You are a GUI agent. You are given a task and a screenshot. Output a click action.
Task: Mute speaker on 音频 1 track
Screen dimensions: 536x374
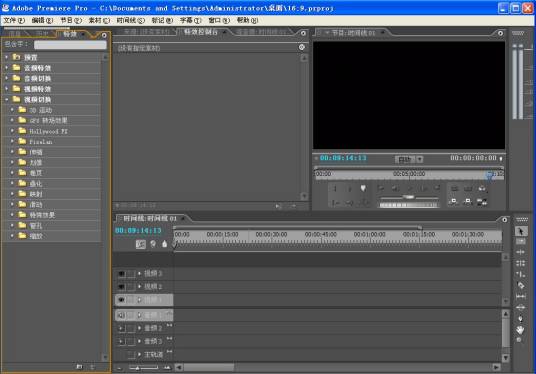(x=121, y=315)
